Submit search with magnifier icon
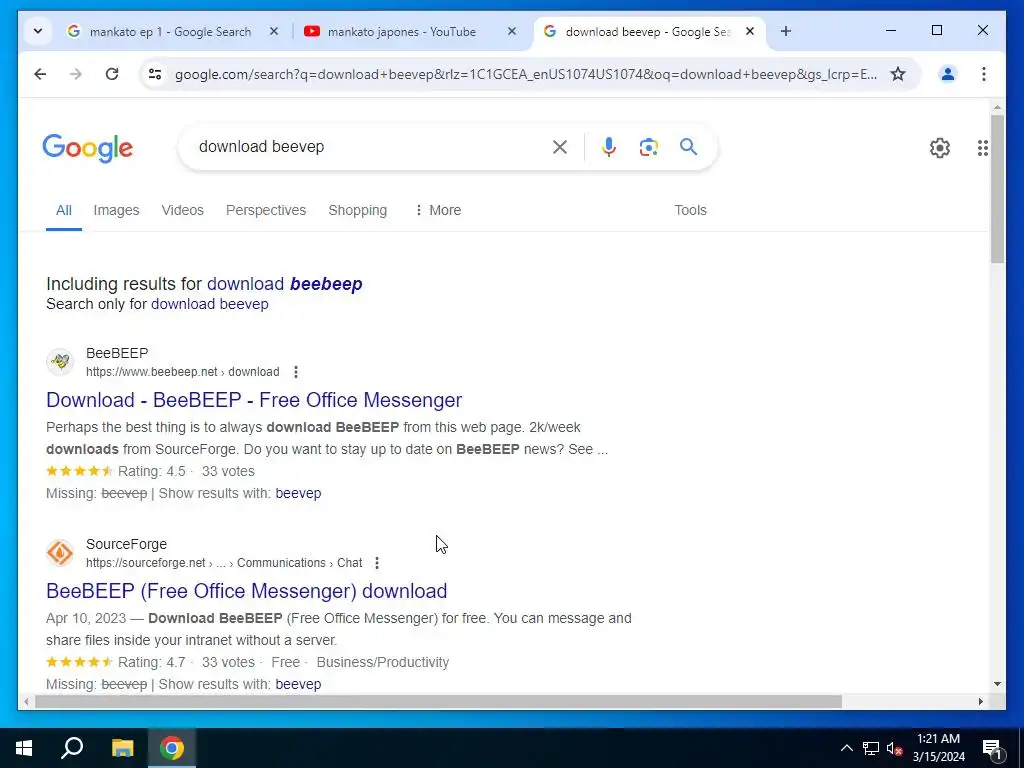The height and width of the screenshot is (768, 1024). [688, 147]
